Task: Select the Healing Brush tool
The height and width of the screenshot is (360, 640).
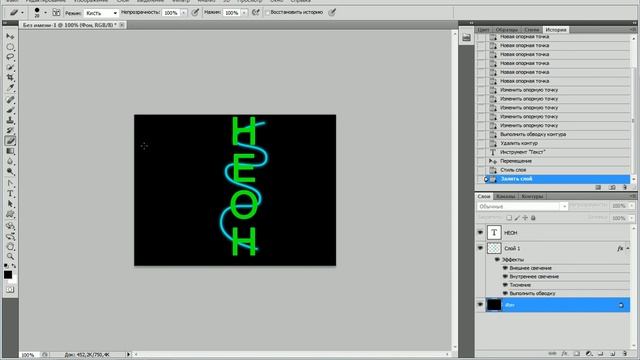Action: pyautogui.click(x=10, y=100)
